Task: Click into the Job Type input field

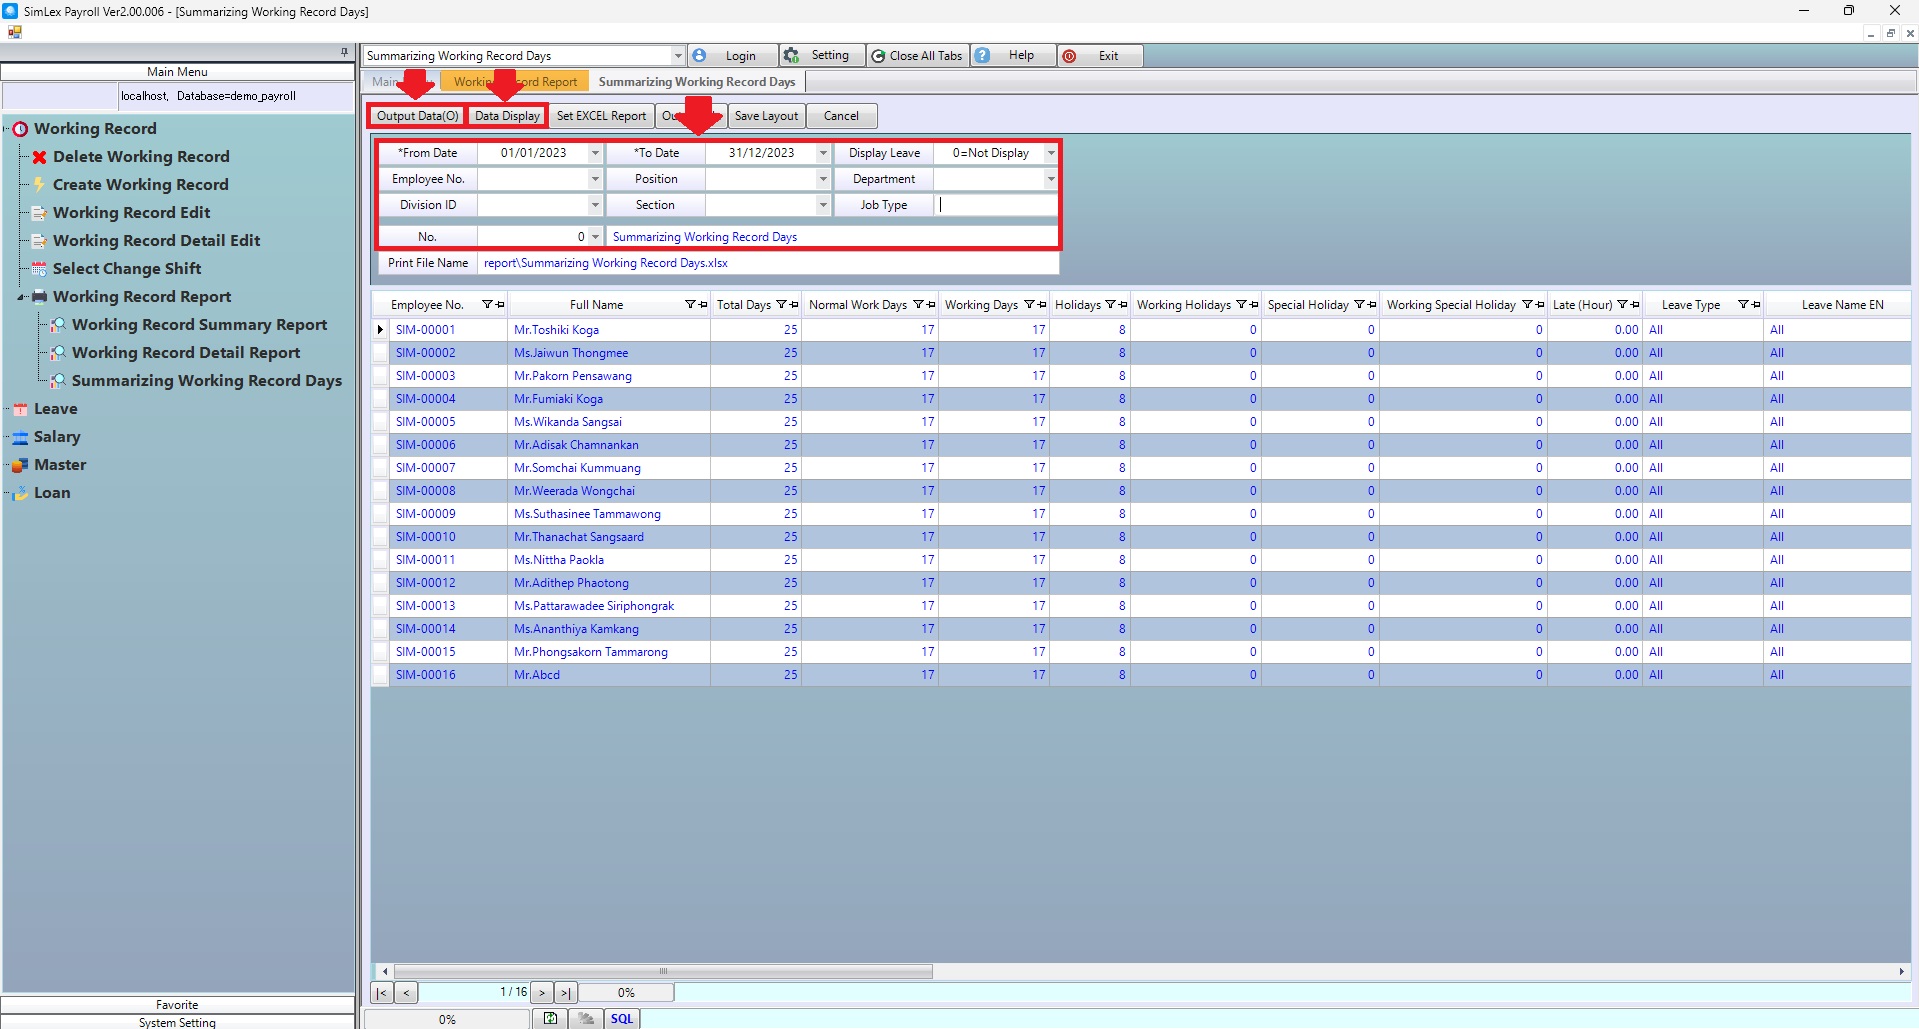Action: pyautogui.click(x=996, y=205)
